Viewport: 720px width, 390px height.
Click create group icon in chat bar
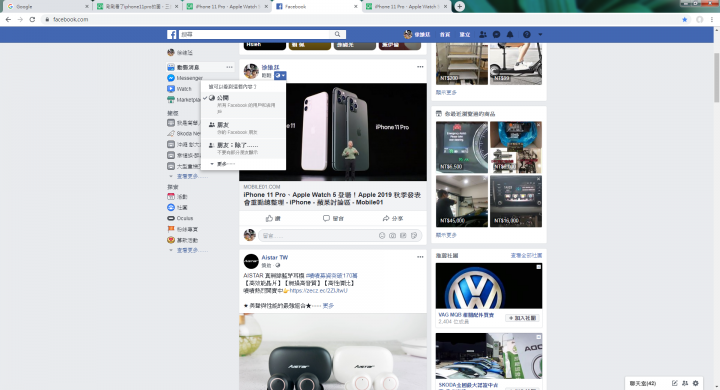click(685, 383)
